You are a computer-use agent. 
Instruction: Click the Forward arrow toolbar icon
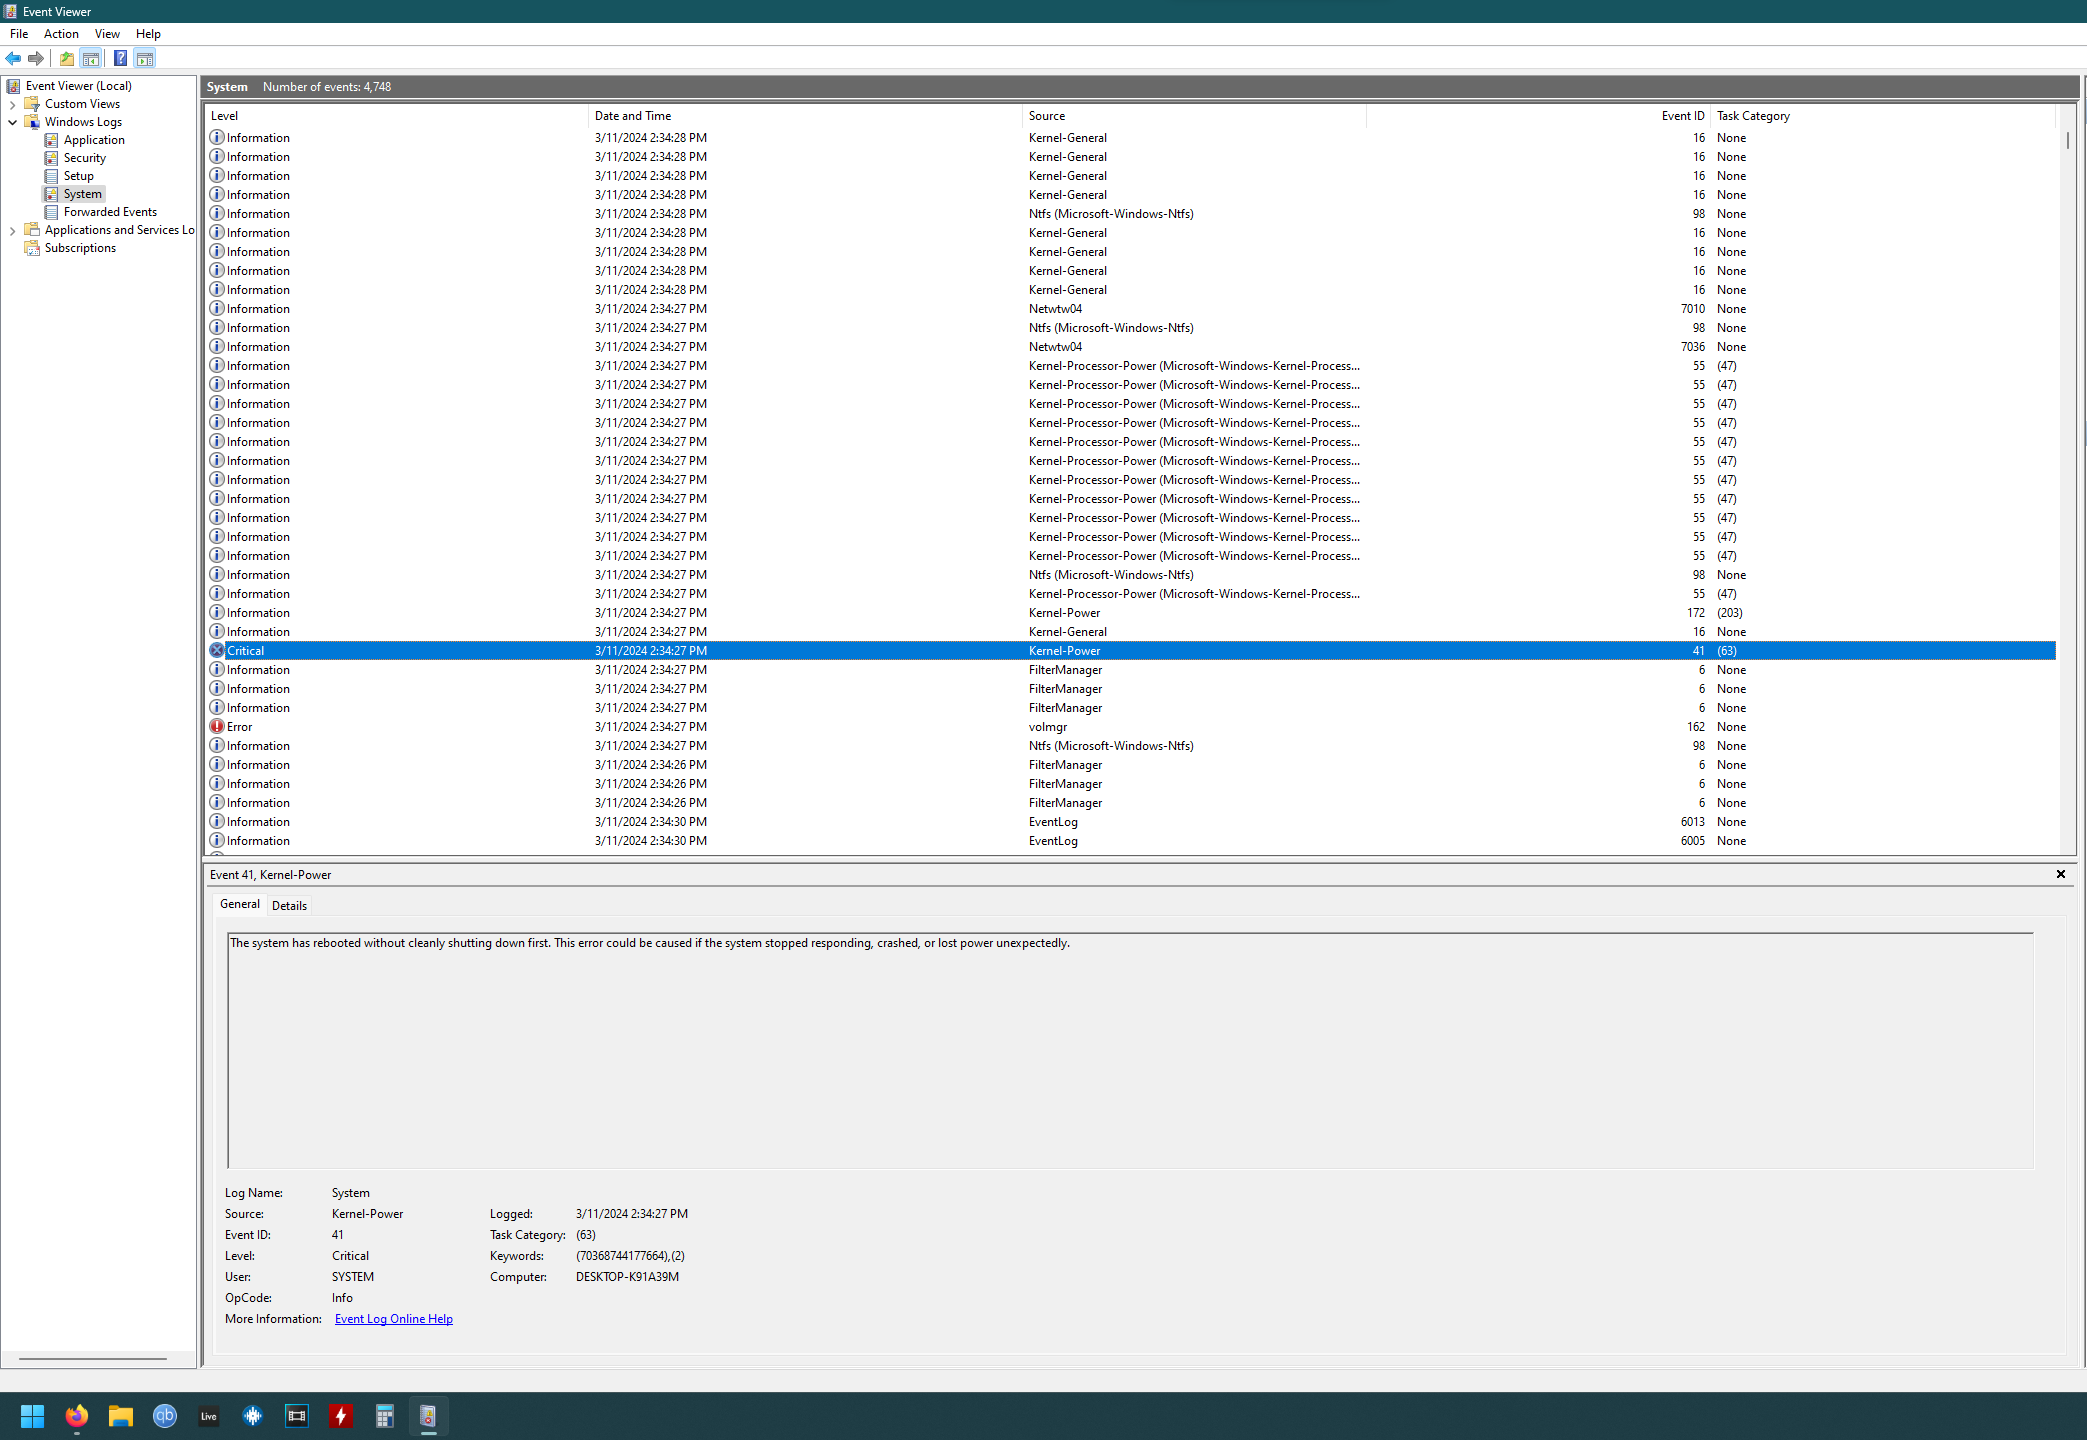pos(36,58)
